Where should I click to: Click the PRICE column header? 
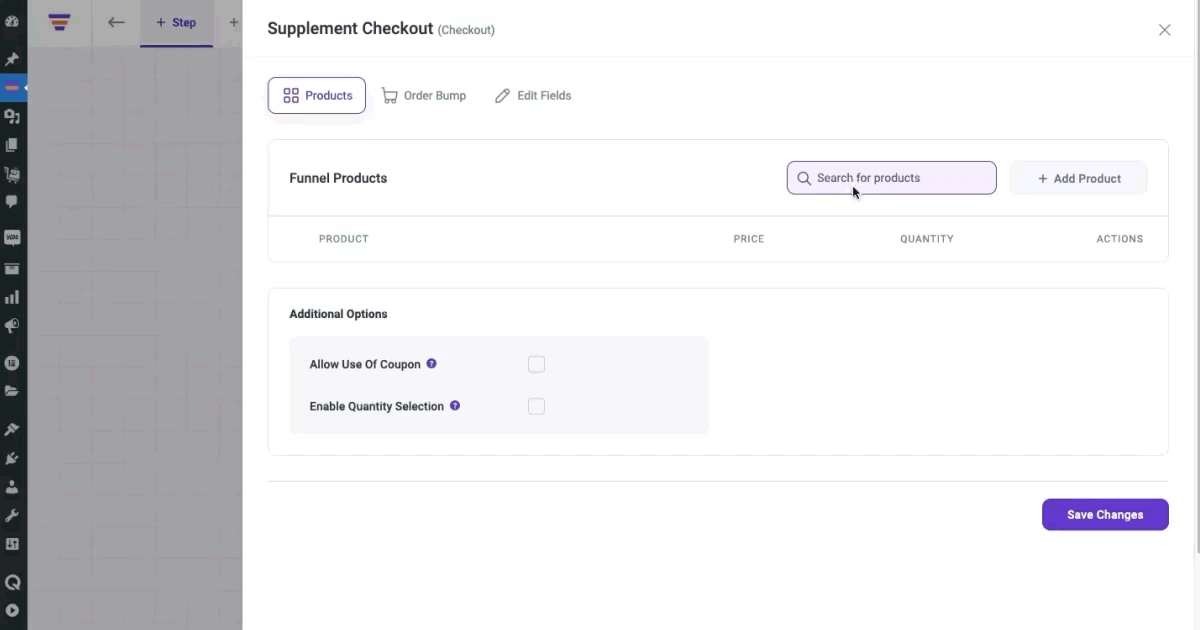[748, 239]
